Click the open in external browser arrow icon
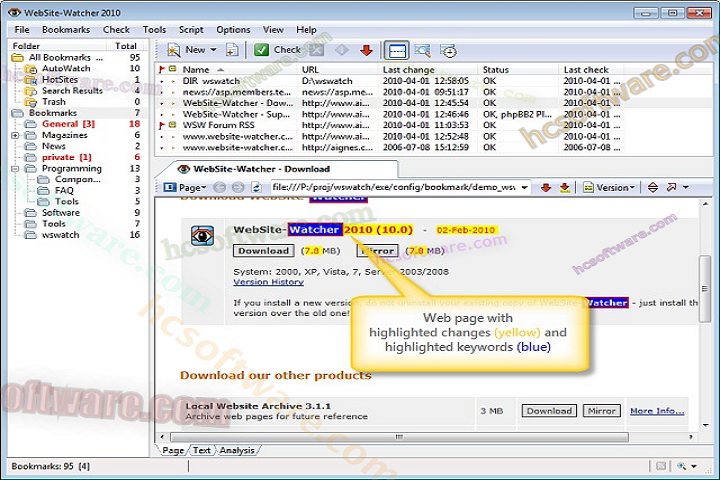The height and width of the screenshot is (480, 720). click(671, 187)
